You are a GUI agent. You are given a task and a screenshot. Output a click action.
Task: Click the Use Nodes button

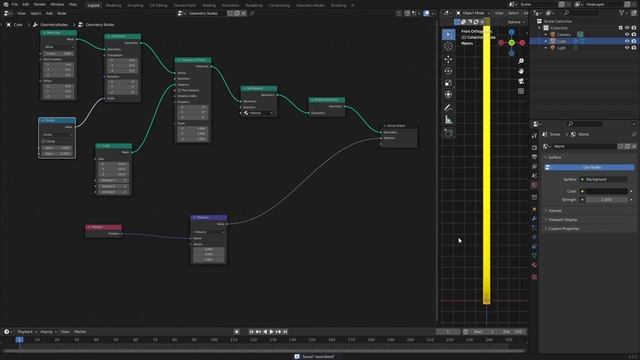pos(590,167)
